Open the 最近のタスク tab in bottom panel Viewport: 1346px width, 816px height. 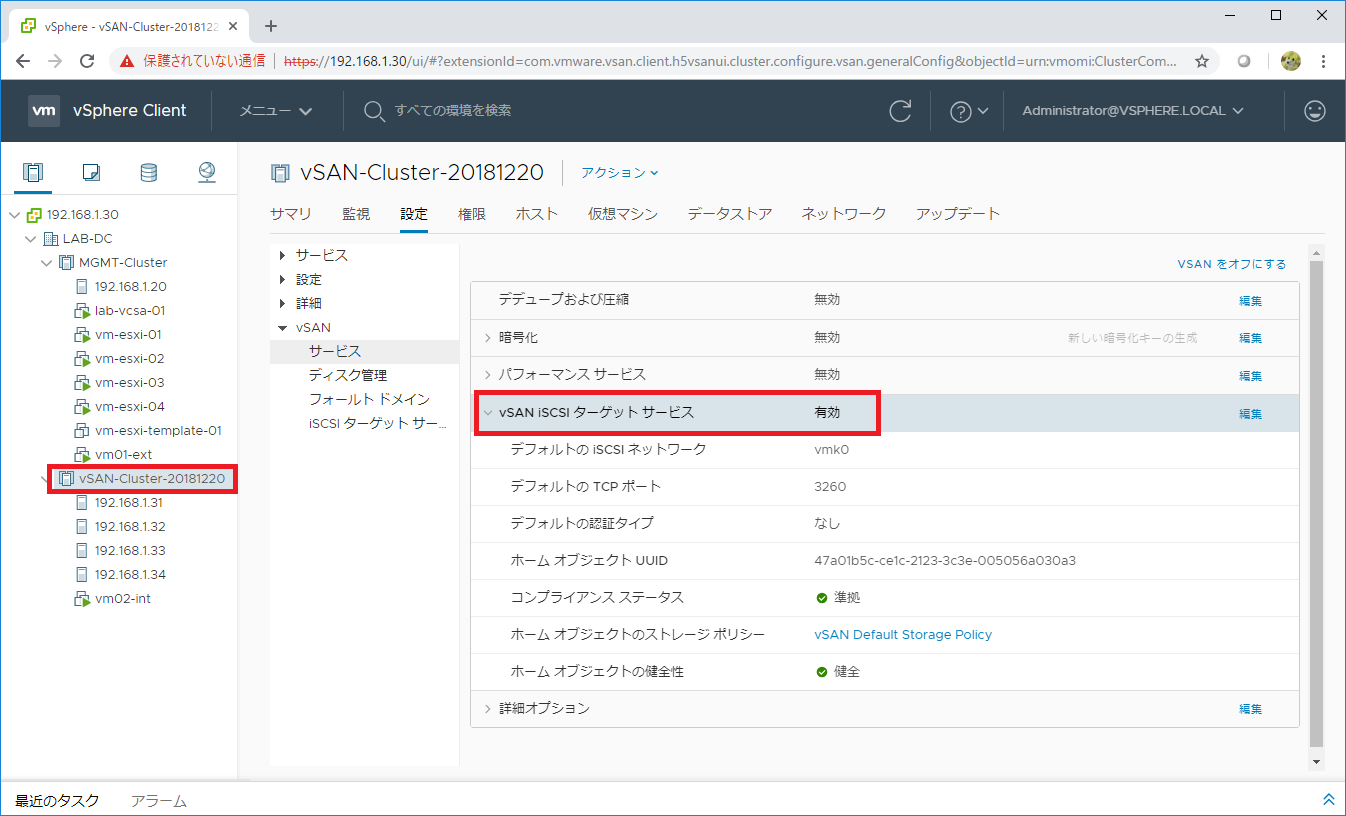pos(57,801)
